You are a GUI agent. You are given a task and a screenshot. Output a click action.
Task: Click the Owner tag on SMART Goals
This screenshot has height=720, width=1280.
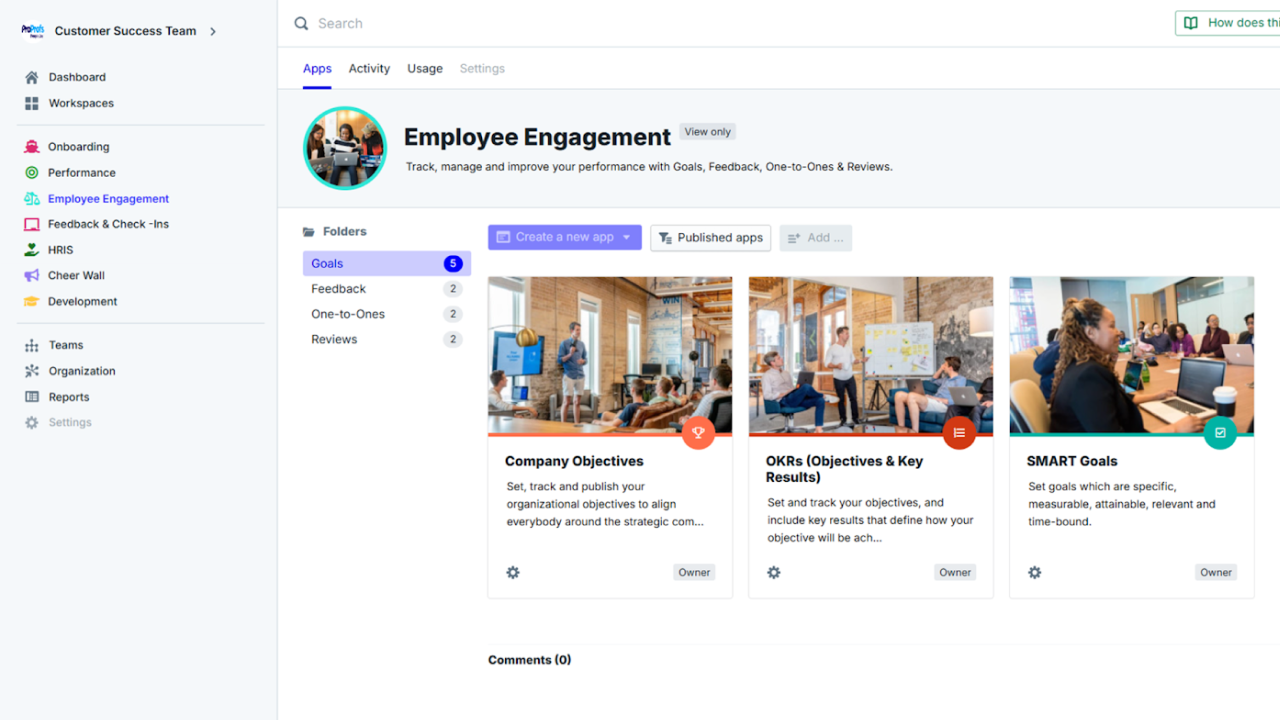coord(1216,573)
